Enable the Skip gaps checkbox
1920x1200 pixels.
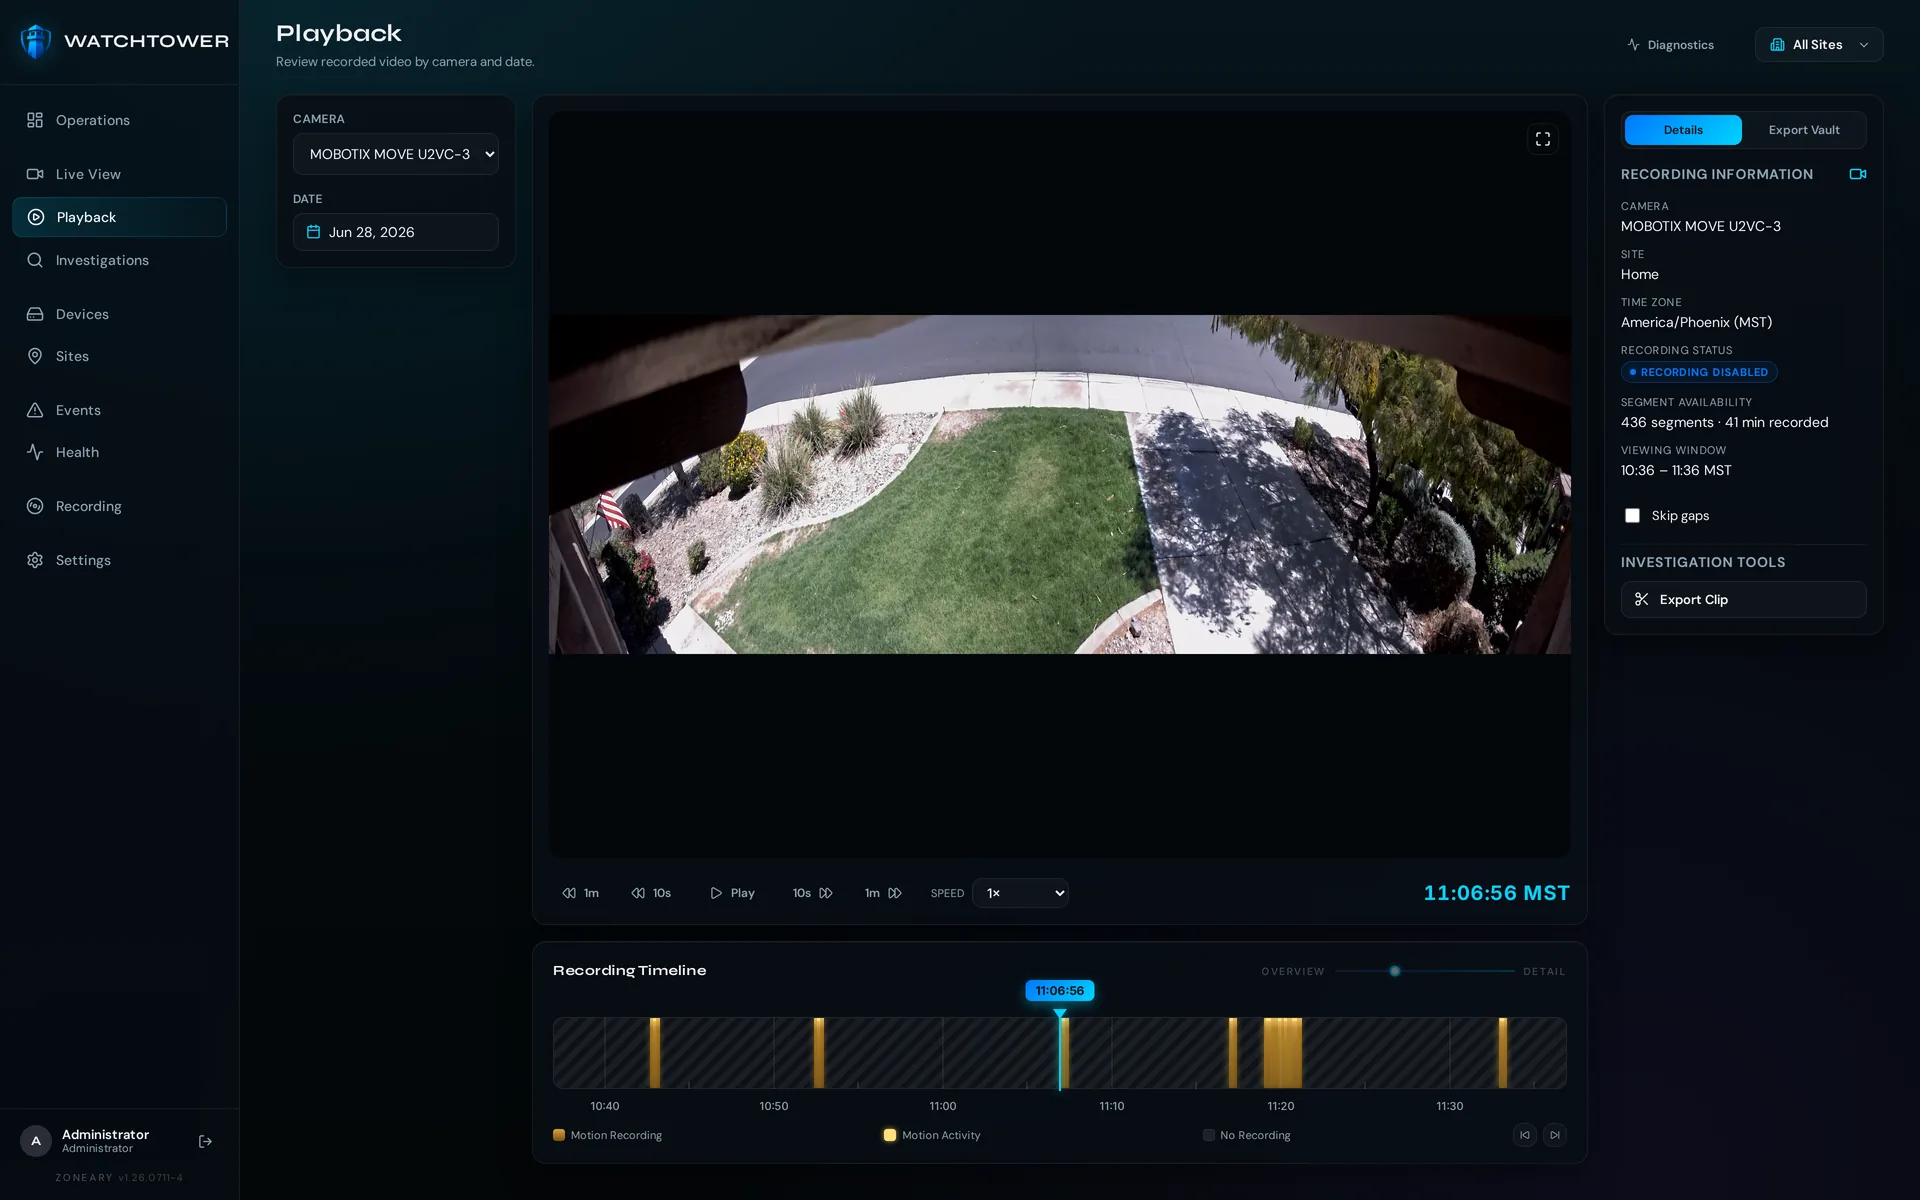pyautogui.click(x=1632, y=516)
